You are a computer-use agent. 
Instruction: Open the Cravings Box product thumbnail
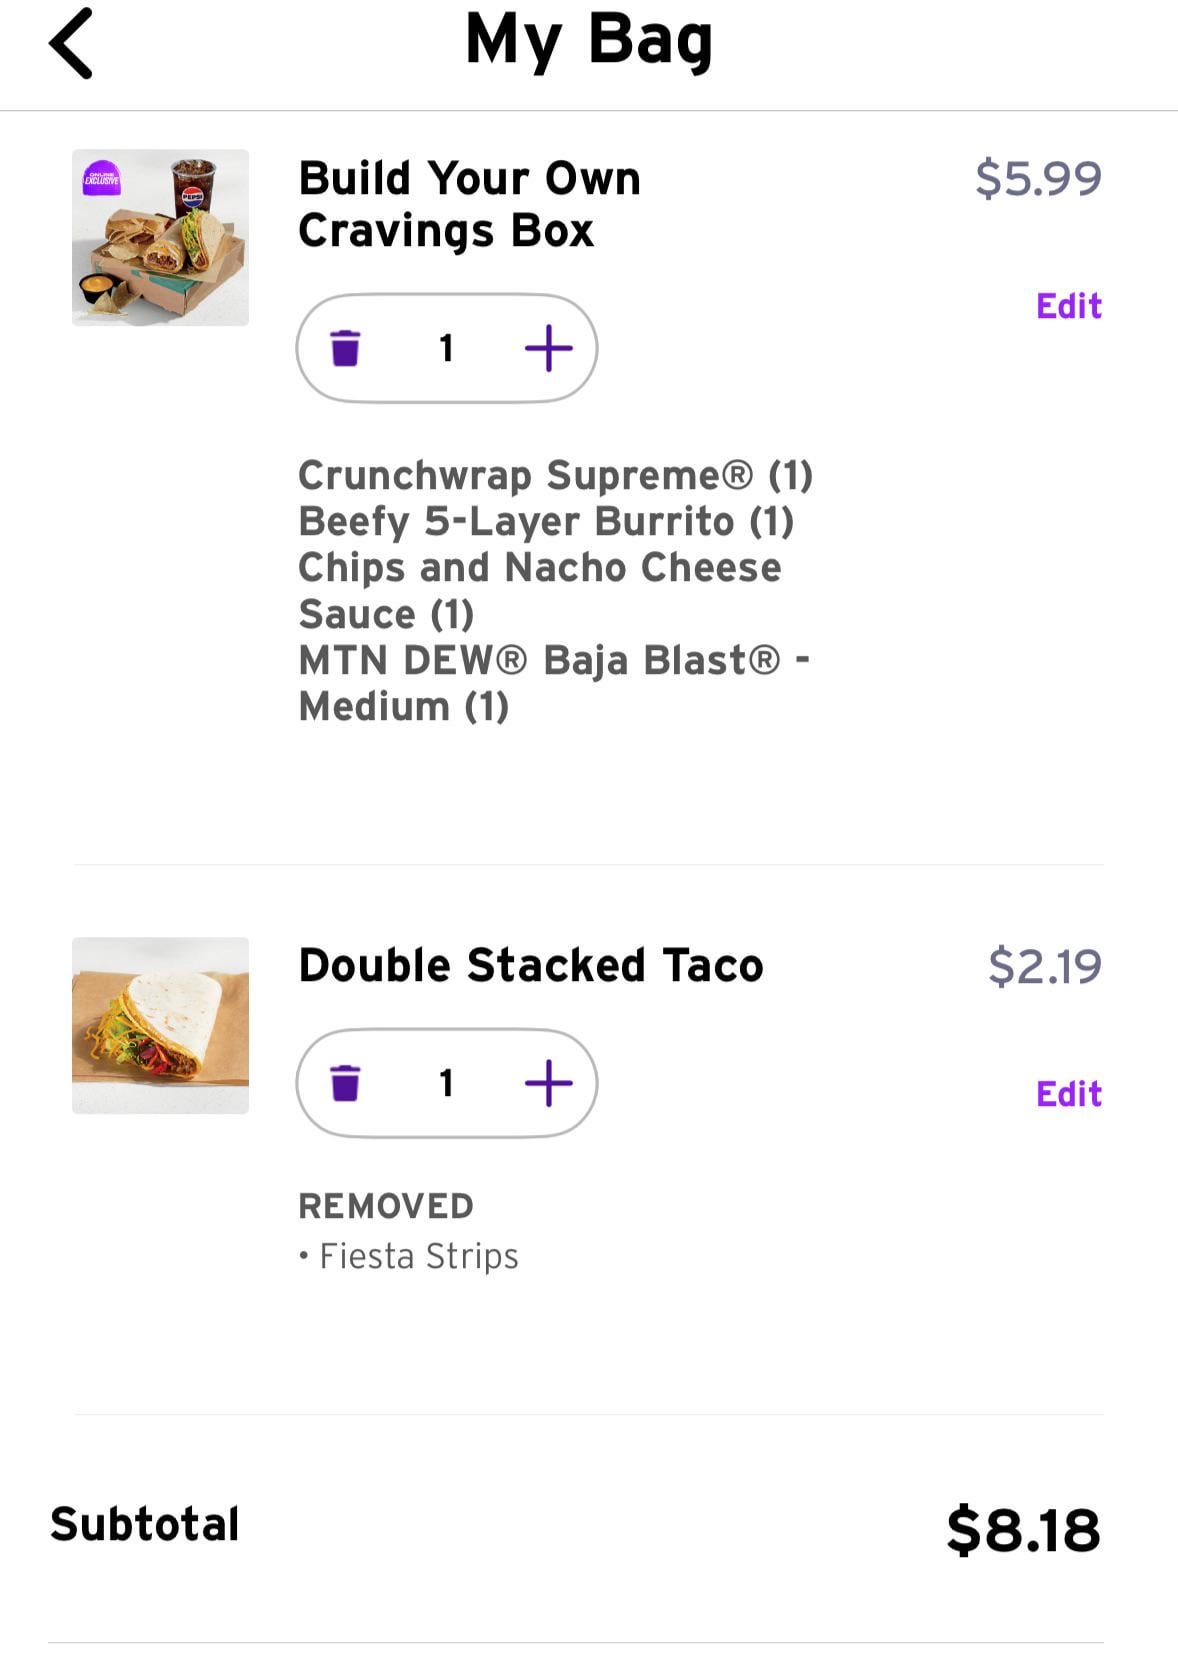[x=160, y=237]
